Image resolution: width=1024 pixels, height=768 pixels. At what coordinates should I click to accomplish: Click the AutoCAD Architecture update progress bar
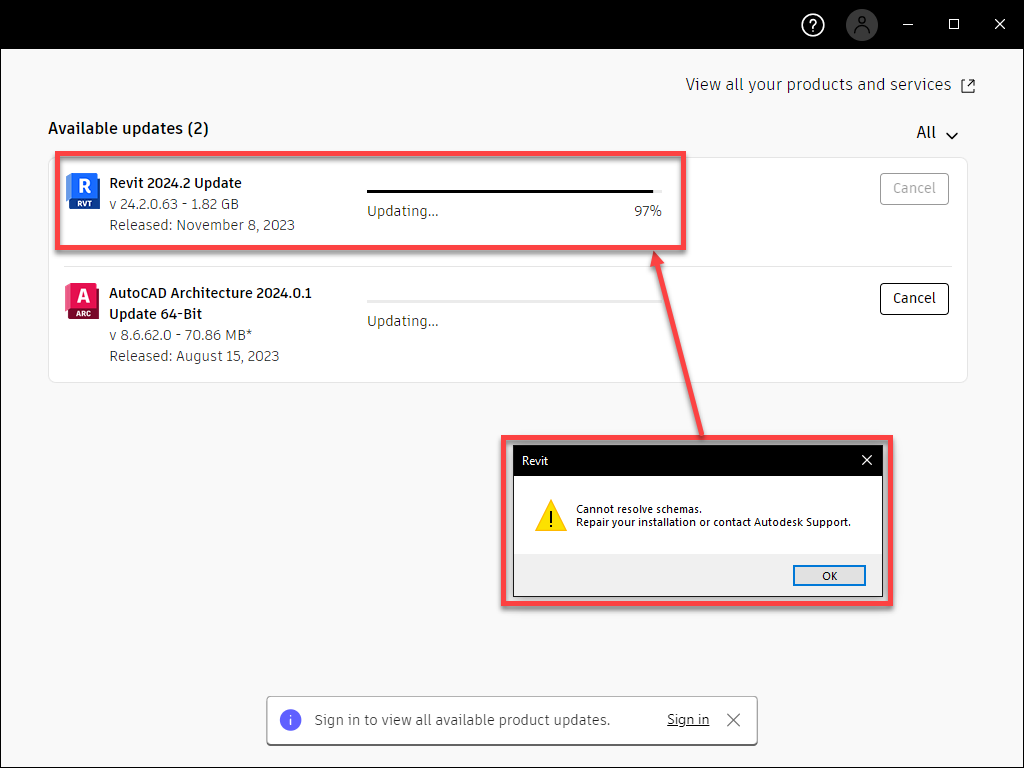coord(514,301)
